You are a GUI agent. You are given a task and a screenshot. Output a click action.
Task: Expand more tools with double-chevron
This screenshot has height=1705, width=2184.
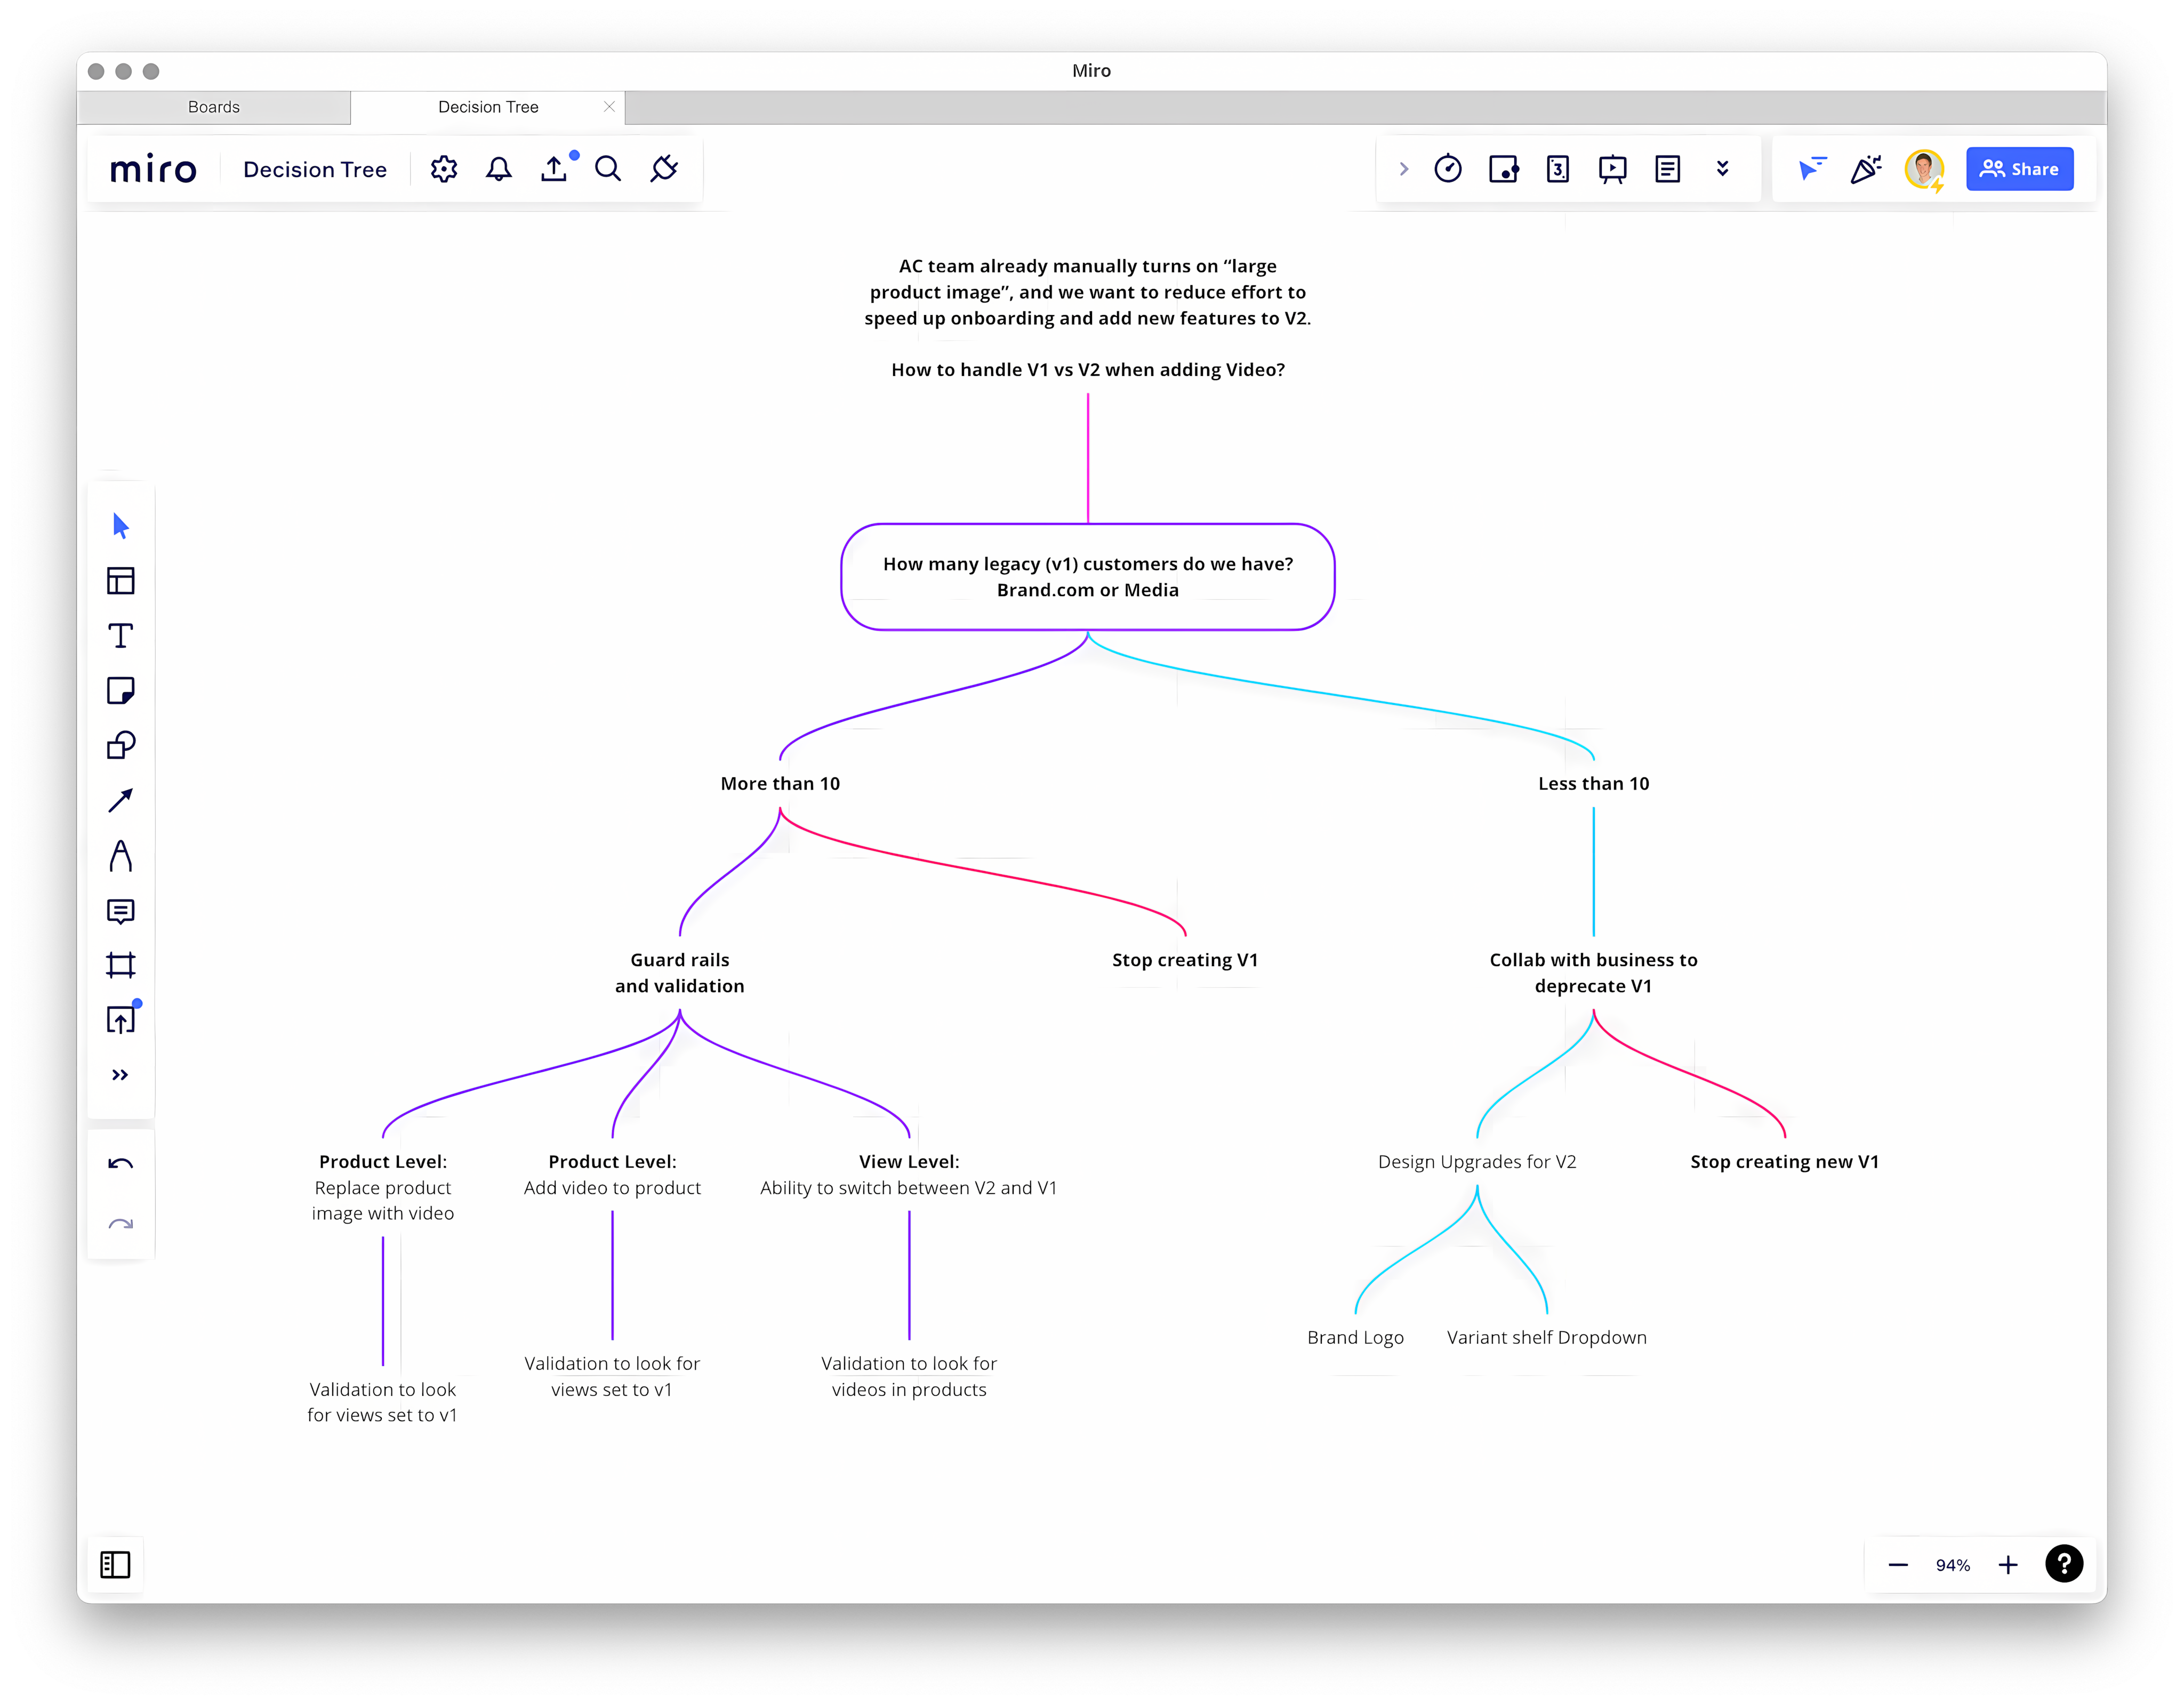(1723, 168)
